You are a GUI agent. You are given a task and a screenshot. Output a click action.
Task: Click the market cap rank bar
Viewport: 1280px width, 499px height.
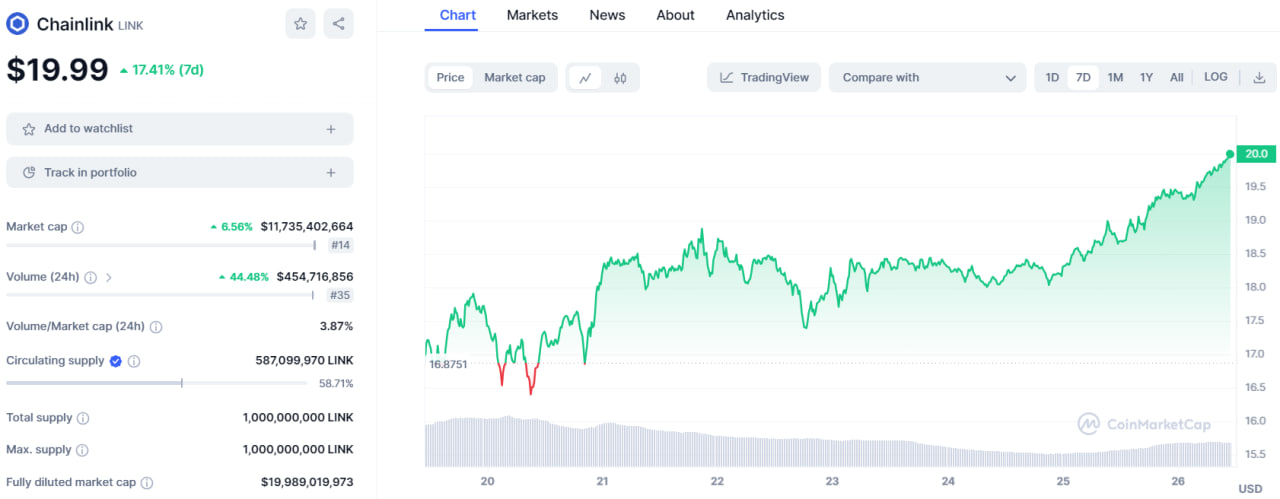coord(162,245)
